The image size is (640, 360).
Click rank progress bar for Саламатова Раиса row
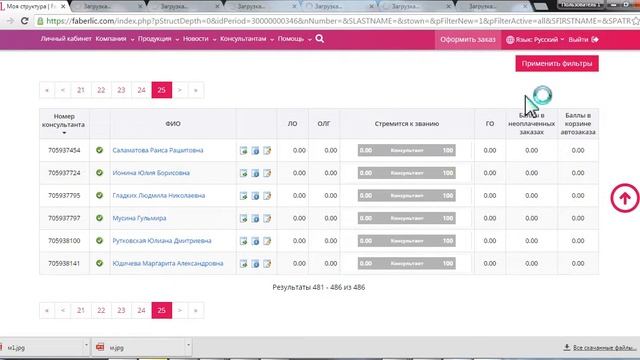(x=407, y=150)
